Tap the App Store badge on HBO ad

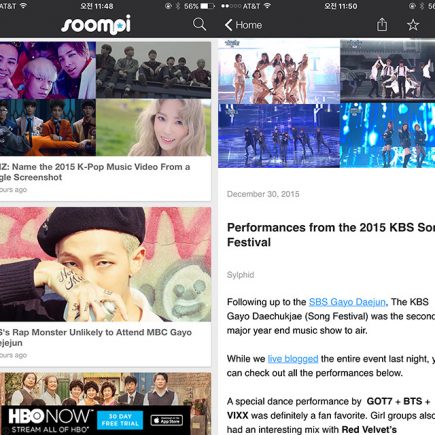tap(167, 420)
